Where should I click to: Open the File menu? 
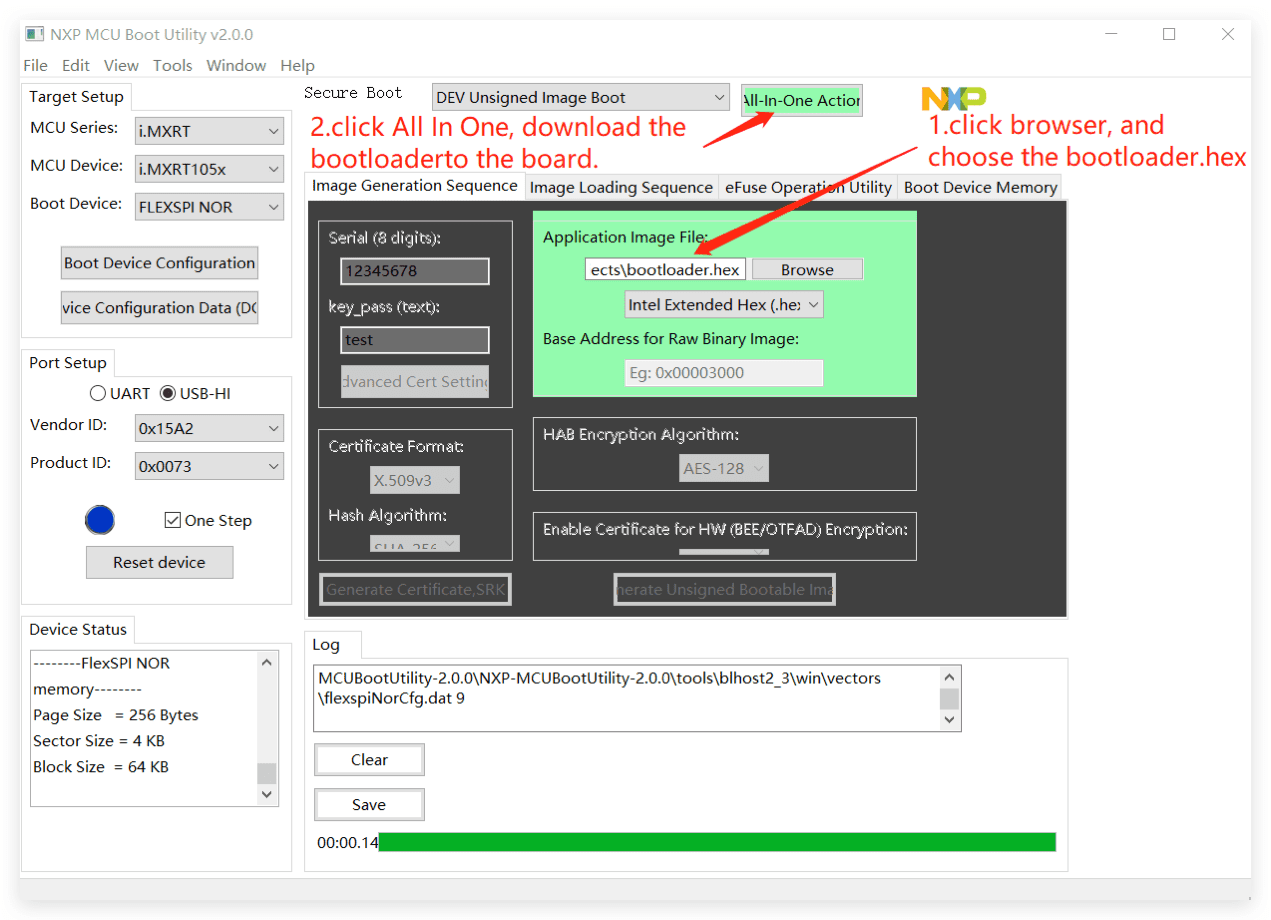pos(35,65)
